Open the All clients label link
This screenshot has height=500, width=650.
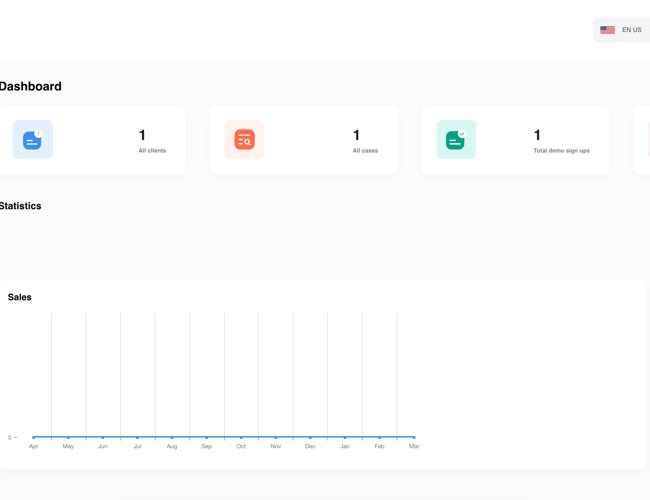click(x=152, y=151)
